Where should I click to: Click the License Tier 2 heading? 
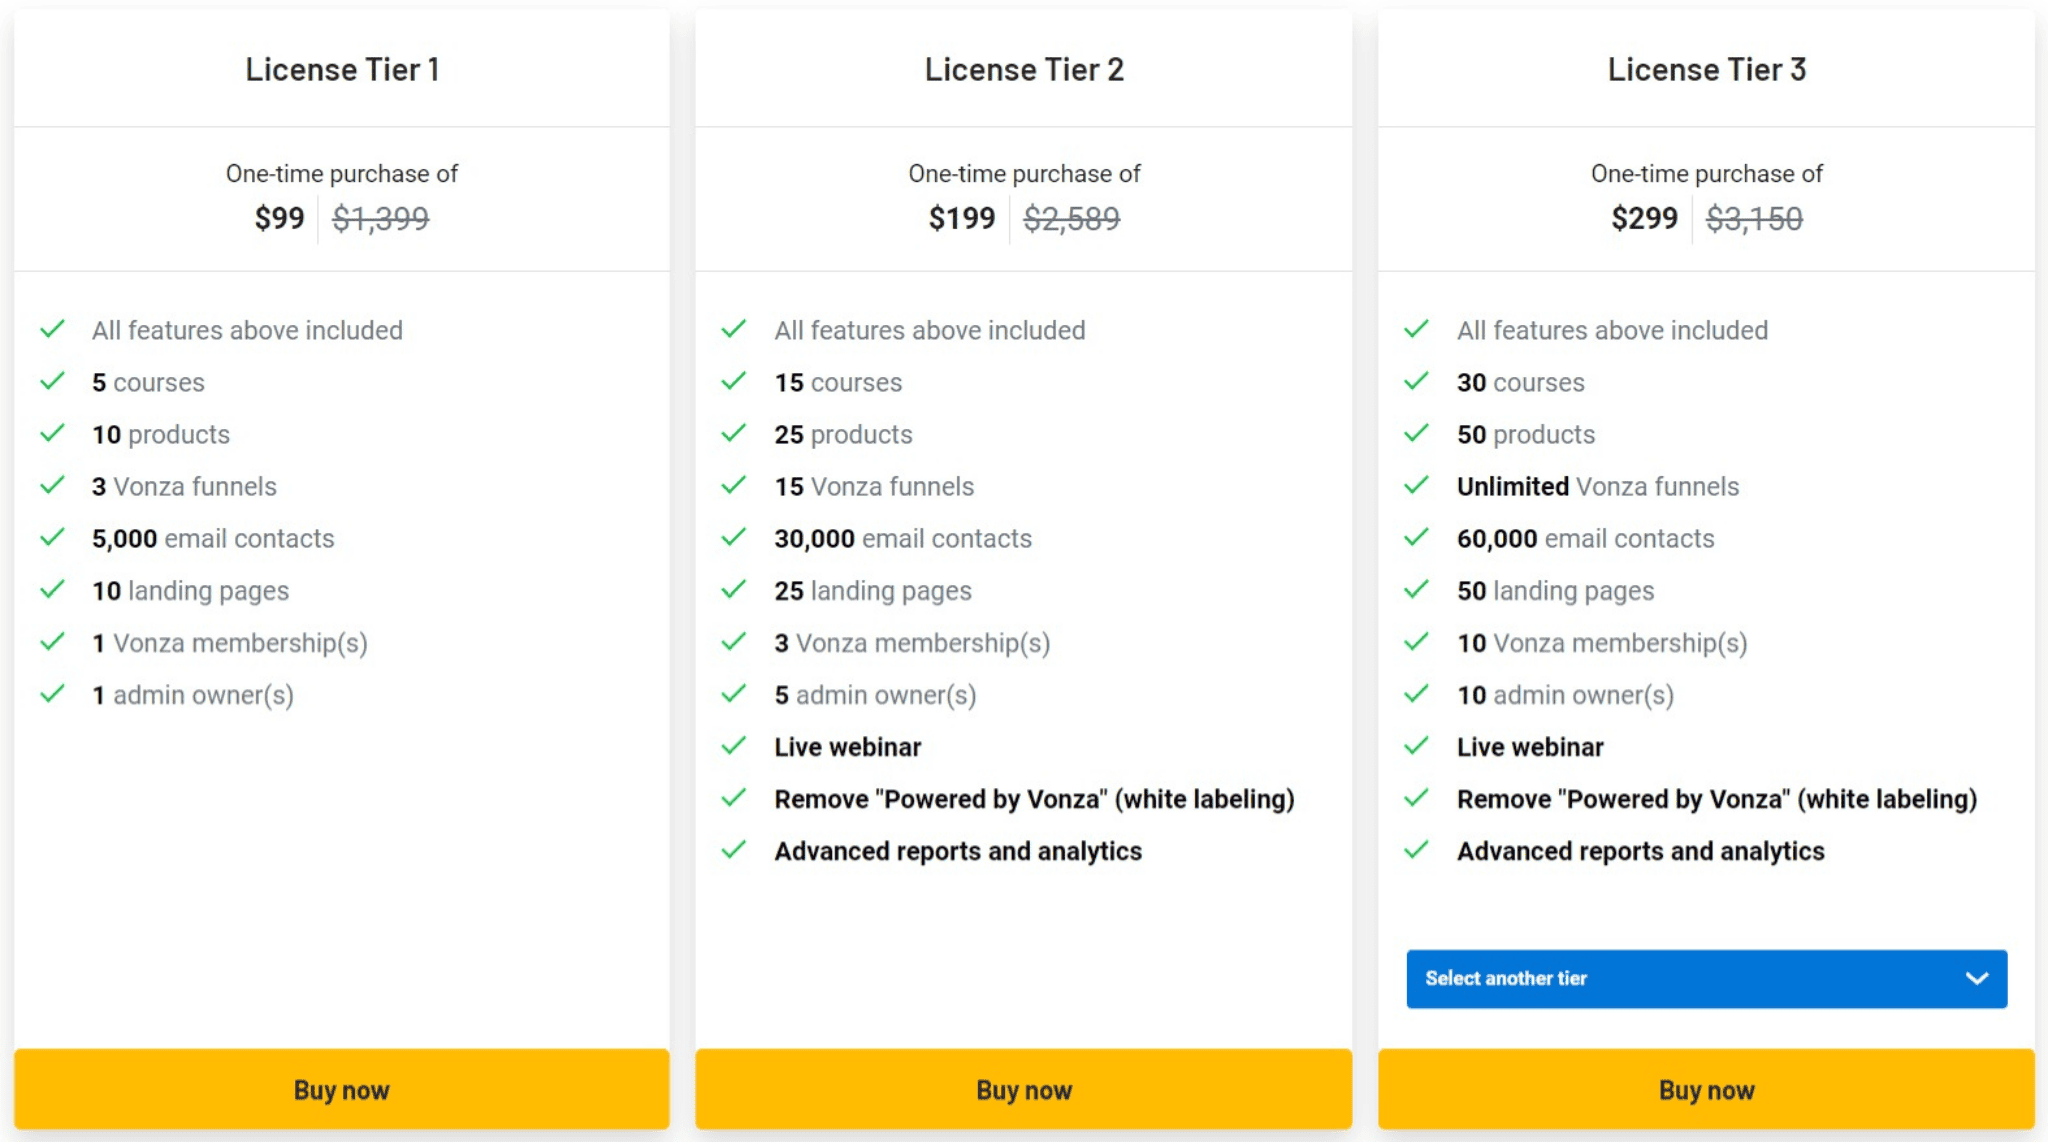click(1024, 69)
